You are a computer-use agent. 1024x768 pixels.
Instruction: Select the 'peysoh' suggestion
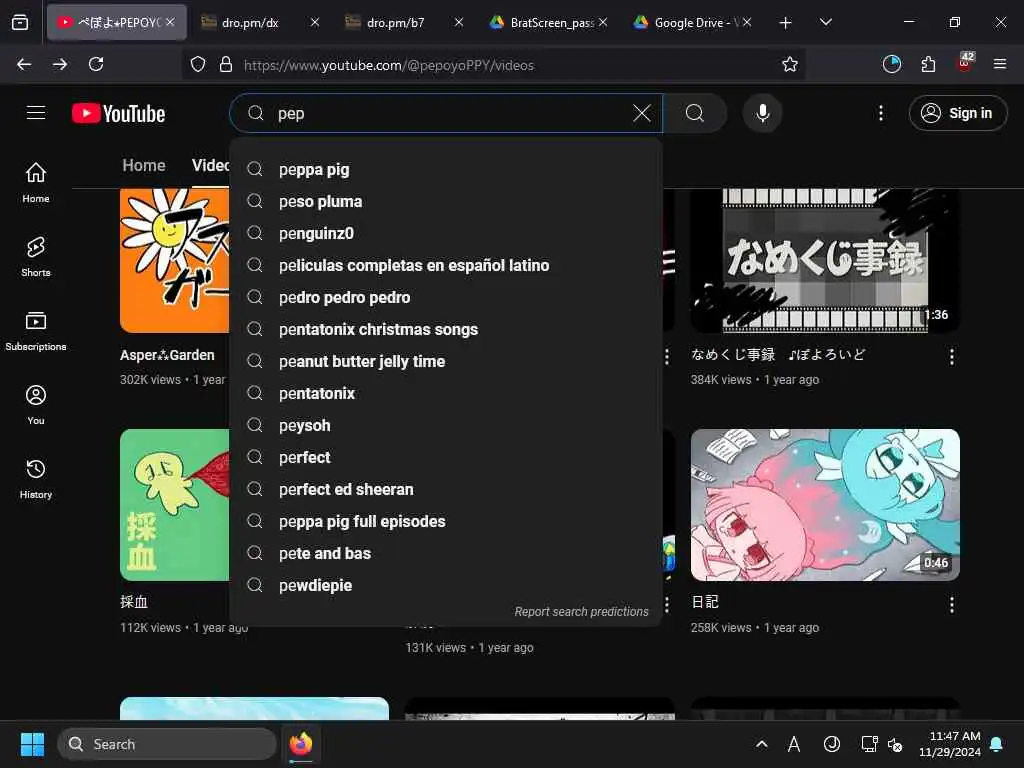(446, 426)
